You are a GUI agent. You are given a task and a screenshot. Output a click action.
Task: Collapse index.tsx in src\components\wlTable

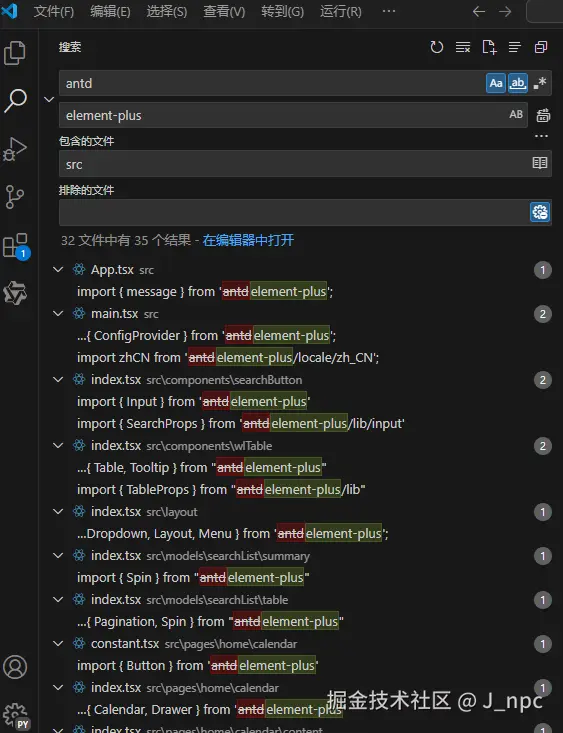pos(58,445)
